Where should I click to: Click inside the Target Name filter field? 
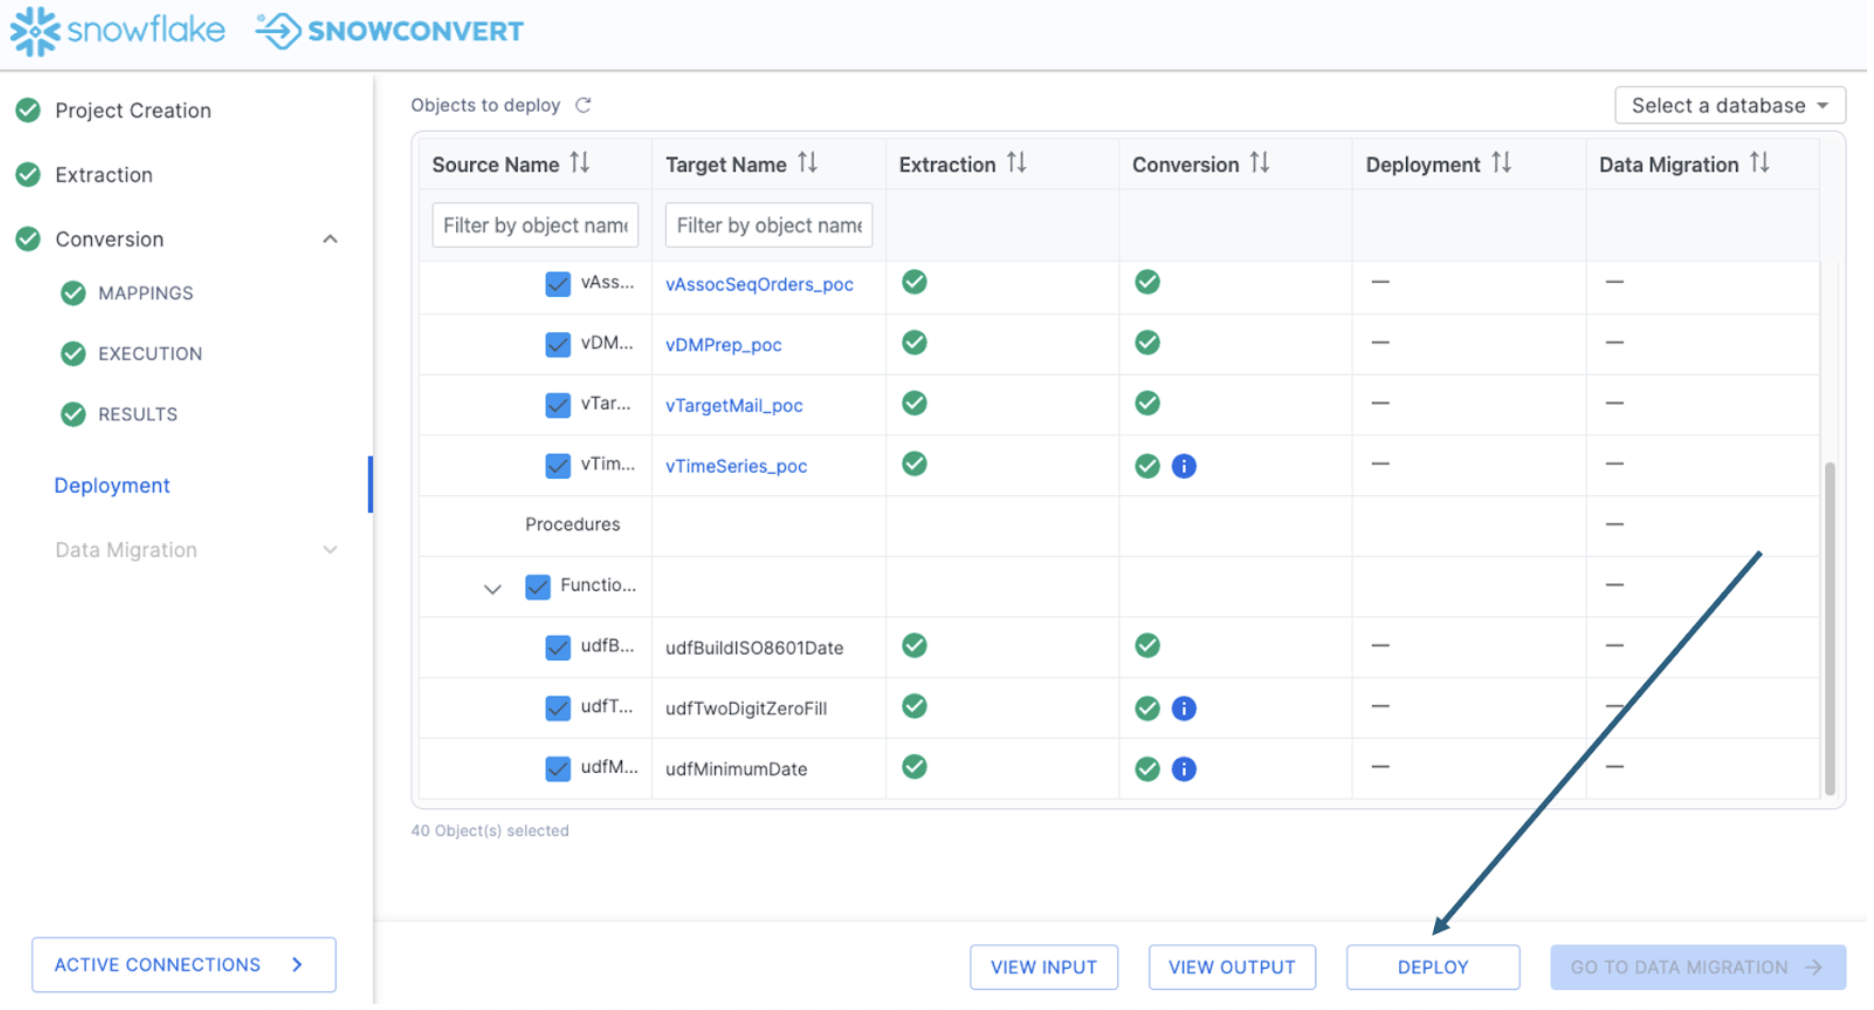click(768, 225)
